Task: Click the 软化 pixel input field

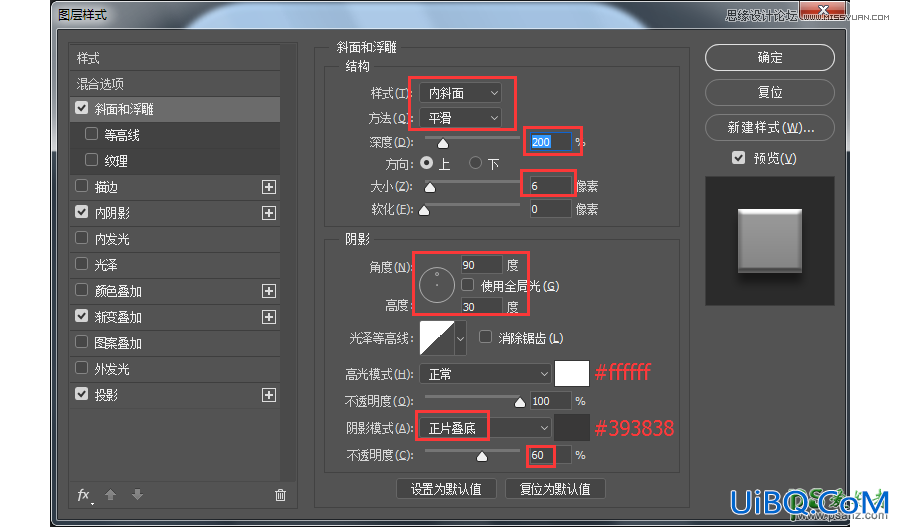Action: [550, 209]
